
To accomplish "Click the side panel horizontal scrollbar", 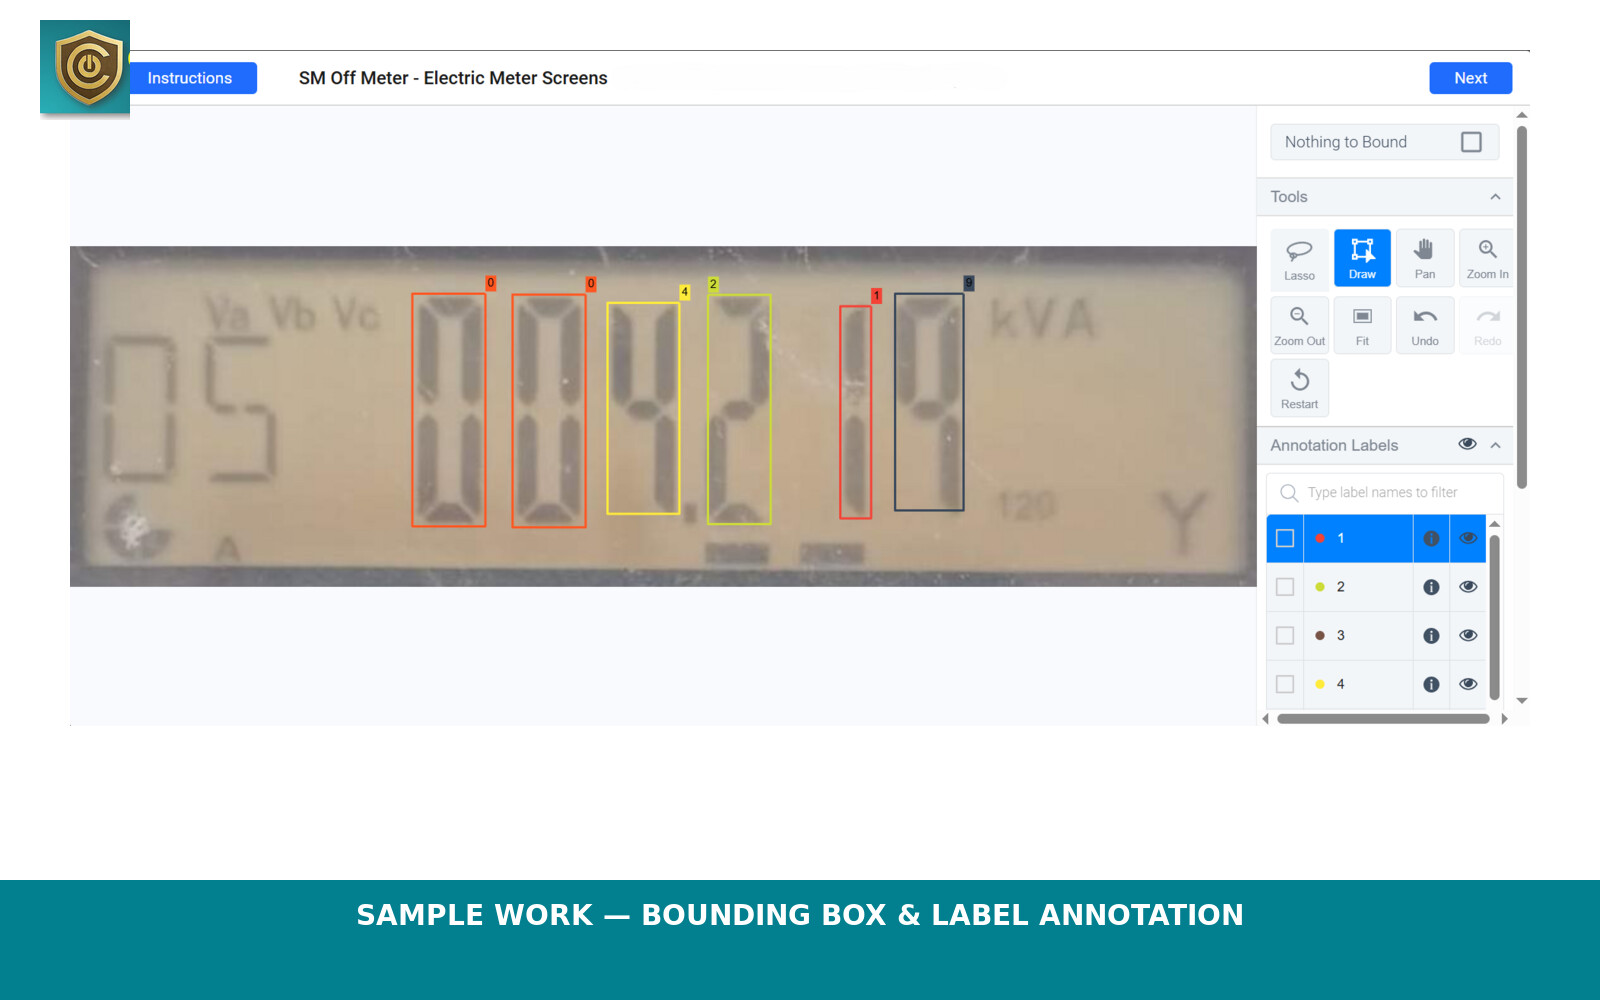I will (1383, 718).
